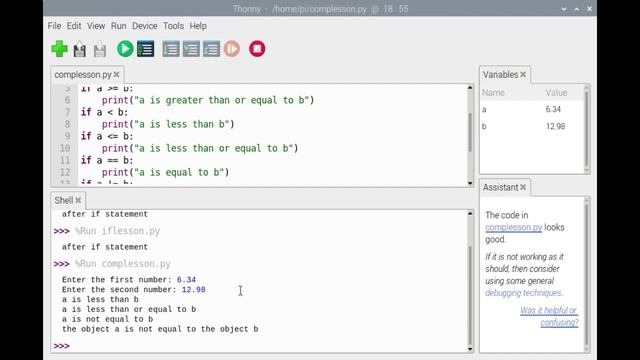The height and width of the screenshot is (360, 640).
Task: Close the Assistant panel tab
Action: pyautogui.click(x=523, y=187)
